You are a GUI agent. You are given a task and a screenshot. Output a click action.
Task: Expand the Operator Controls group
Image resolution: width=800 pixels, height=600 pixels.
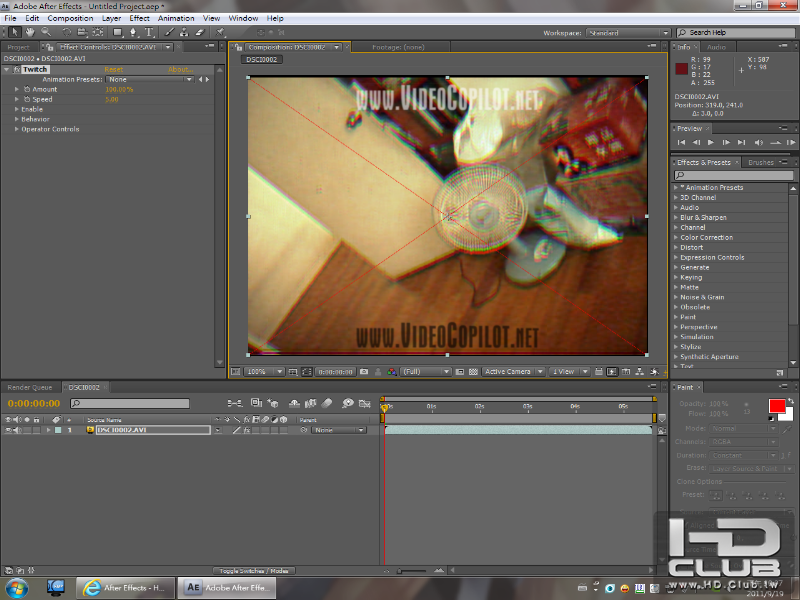(x=17, y=129)
